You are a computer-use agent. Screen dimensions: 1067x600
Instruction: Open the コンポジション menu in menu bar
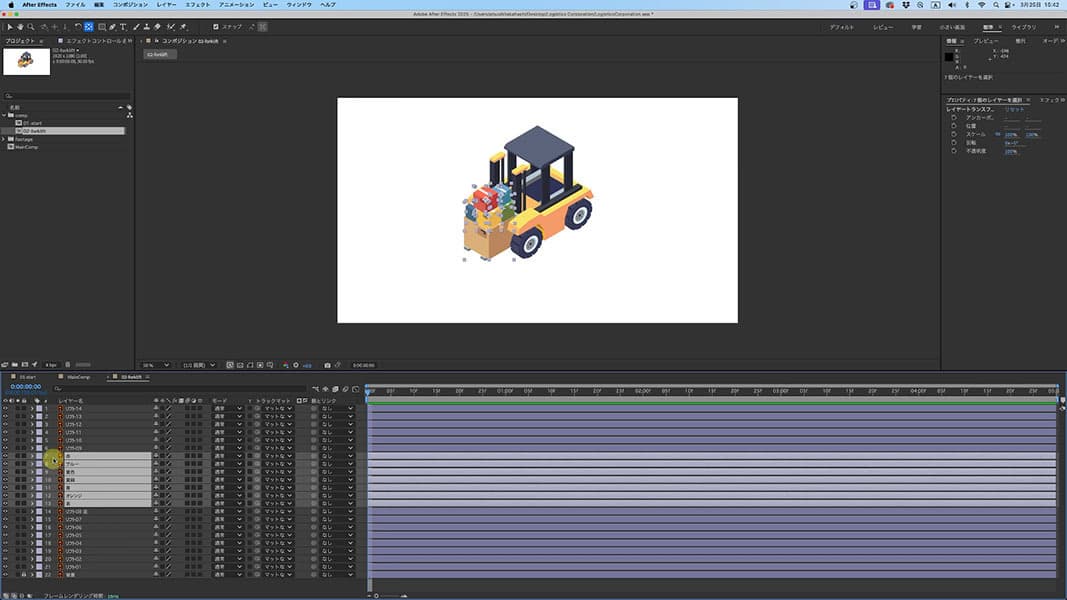(x=129, y=5)
